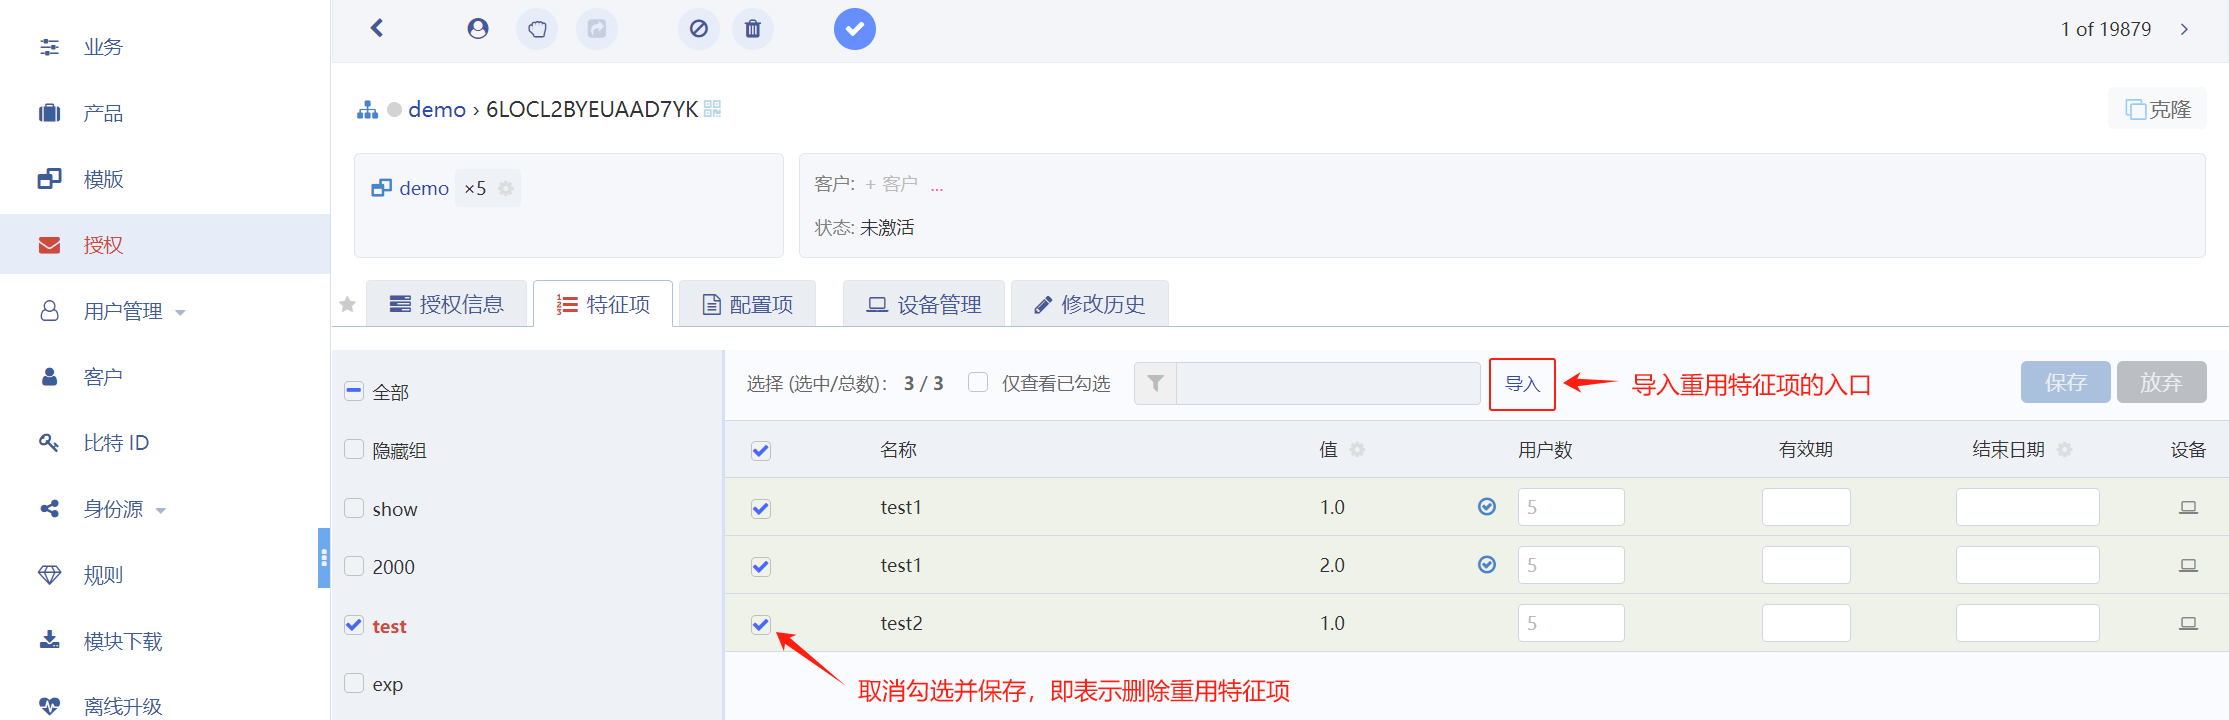Show the QR code for license 6LOCL2BYEUAAD7YK
The height and width of the screenshot is (720, 2229).
(x=712, y=108)
